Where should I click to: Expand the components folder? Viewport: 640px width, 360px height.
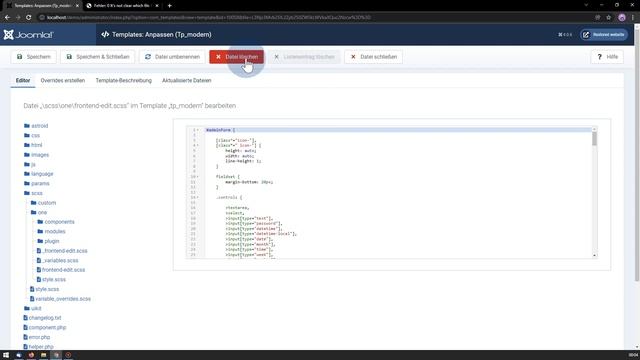pos(56,222)
